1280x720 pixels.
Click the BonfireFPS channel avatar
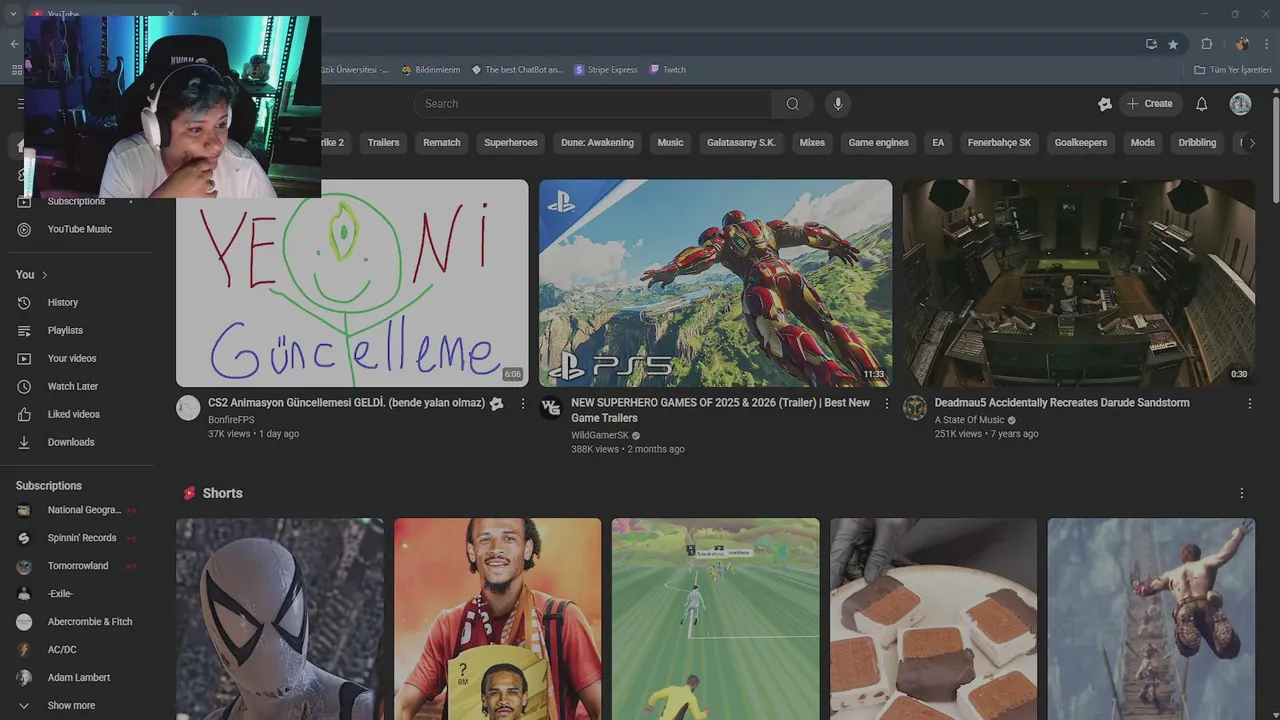point(188,408)
